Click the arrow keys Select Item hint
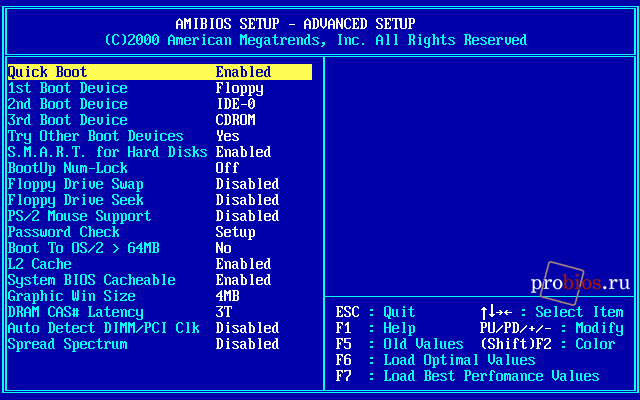Screen dimensions: 640x400 pyautogui.click(x=552, y=312)
